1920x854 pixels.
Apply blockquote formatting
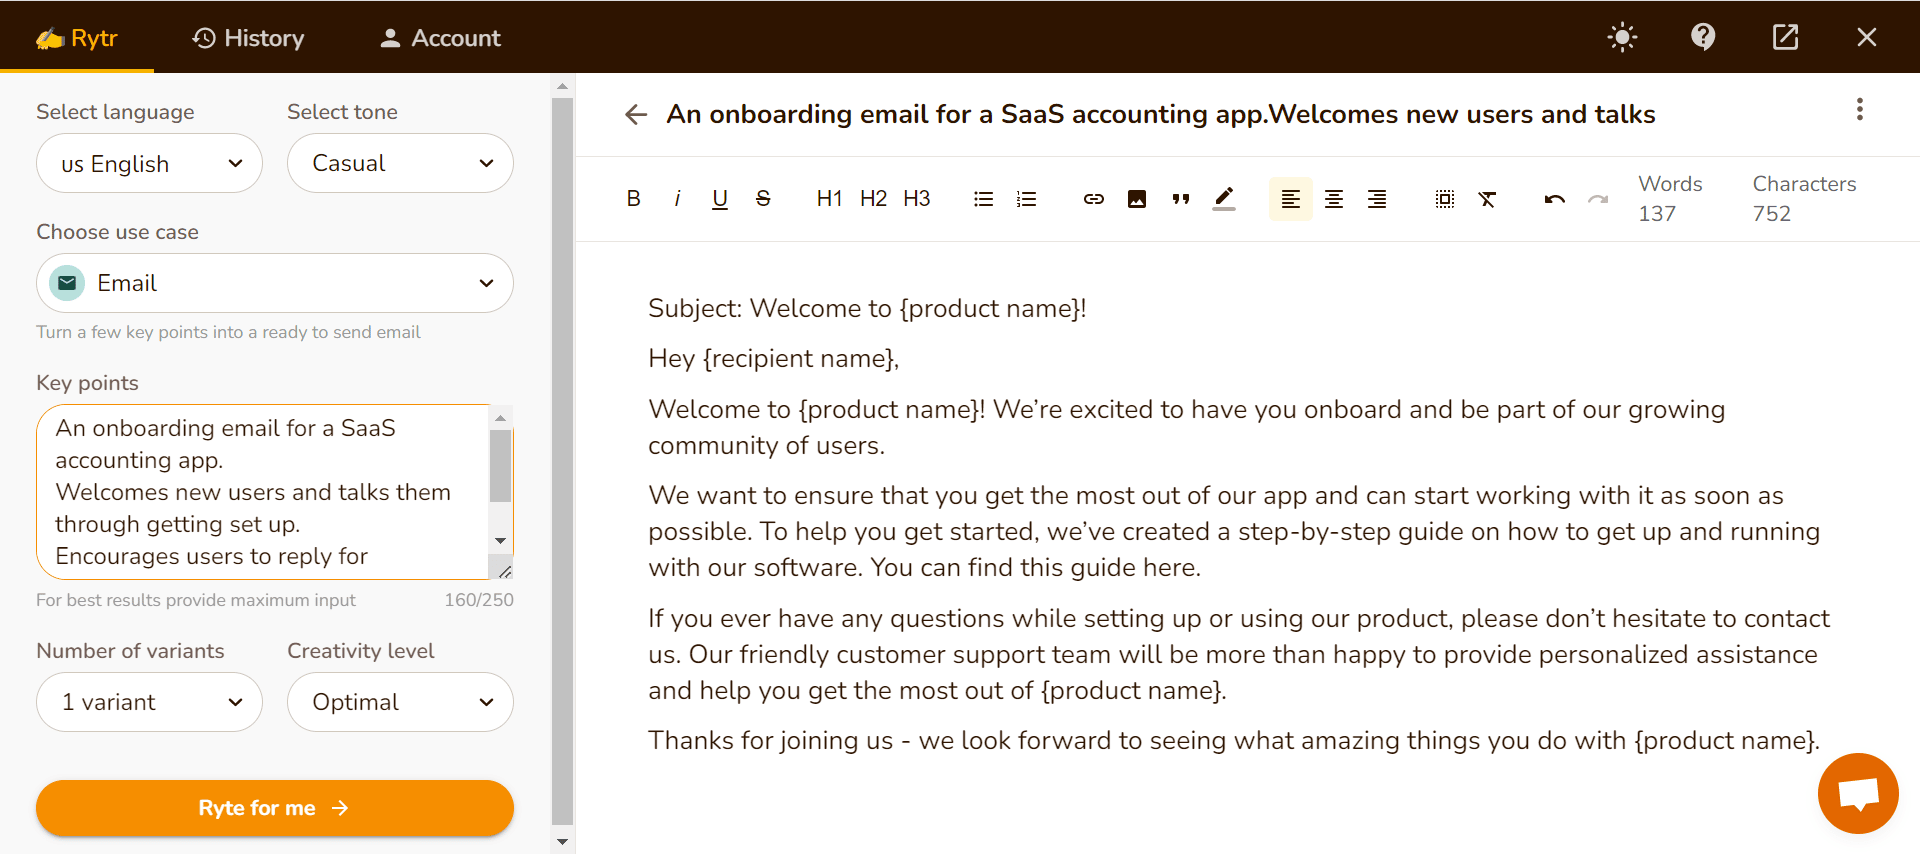click(x=1180, y=199)
